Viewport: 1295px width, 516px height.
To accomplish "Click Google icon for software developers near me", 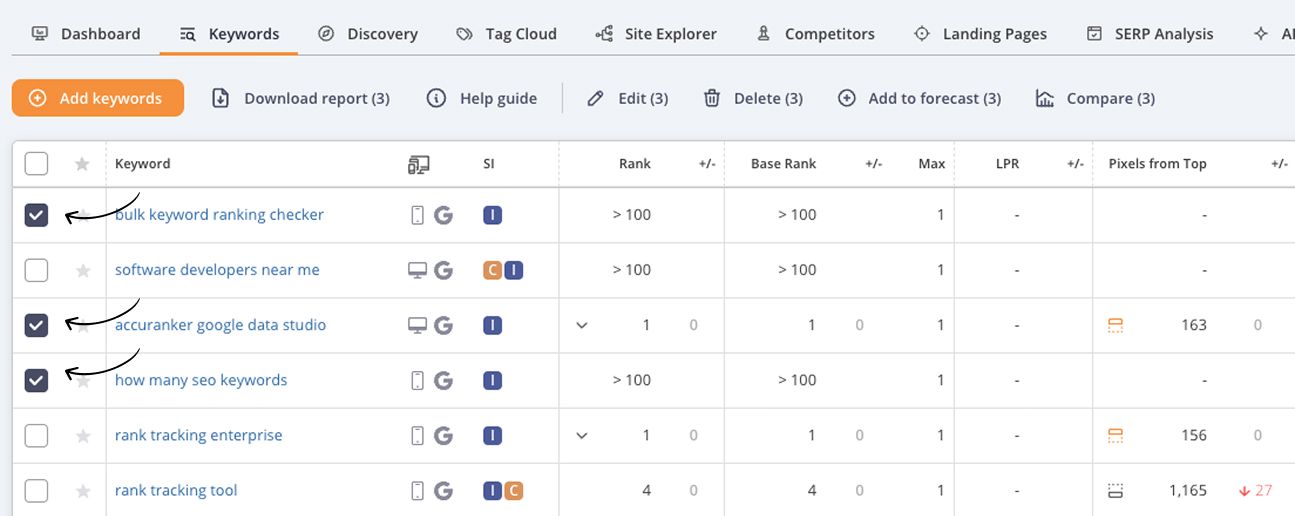I will [443, 270].
